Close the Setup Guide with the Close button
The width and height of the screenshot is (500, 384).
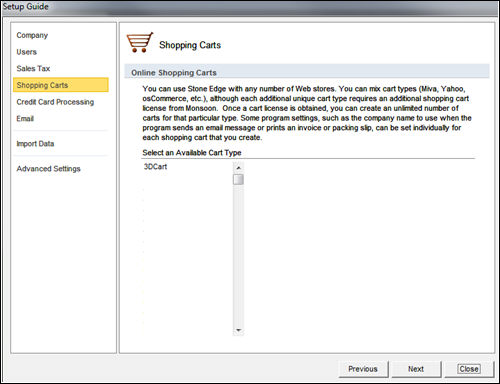469,369
